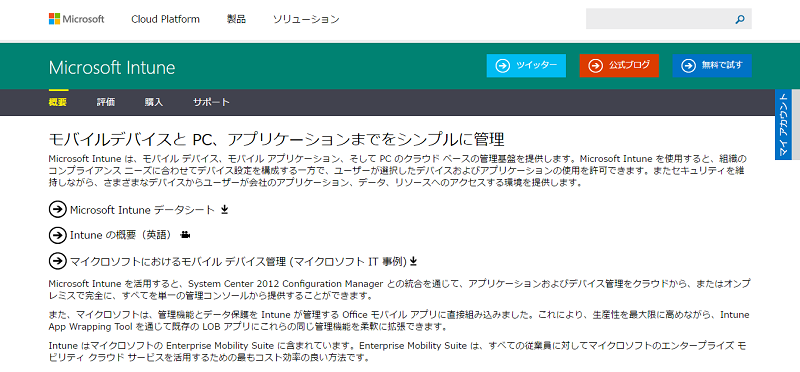Screen dimensions: 800x372
Task: Click the arrow icon on 無料で試す button
Action: pos(688,65)
